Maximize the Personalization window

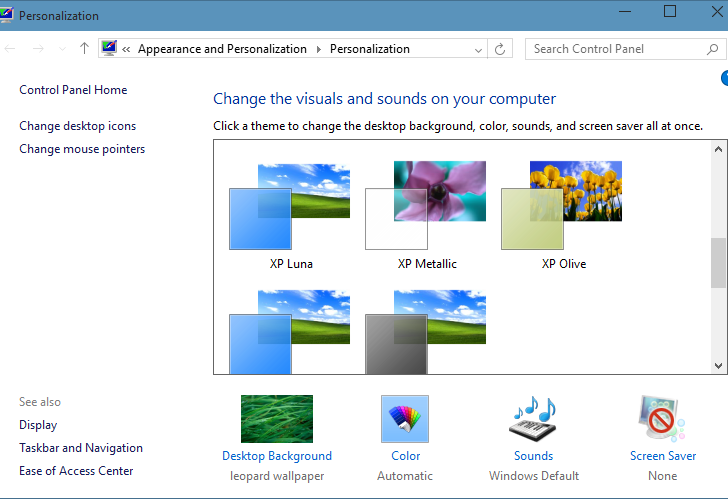(x=670, y=11)
